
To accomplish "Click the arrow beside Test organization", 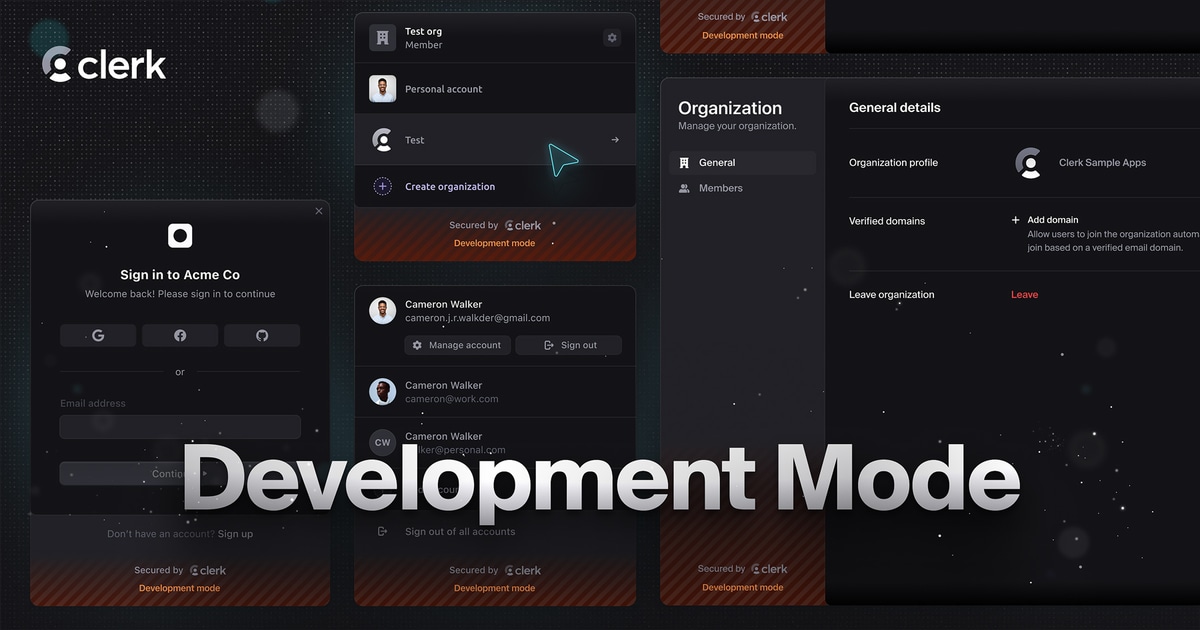I will pyautogui.click(x=614, y=140).
